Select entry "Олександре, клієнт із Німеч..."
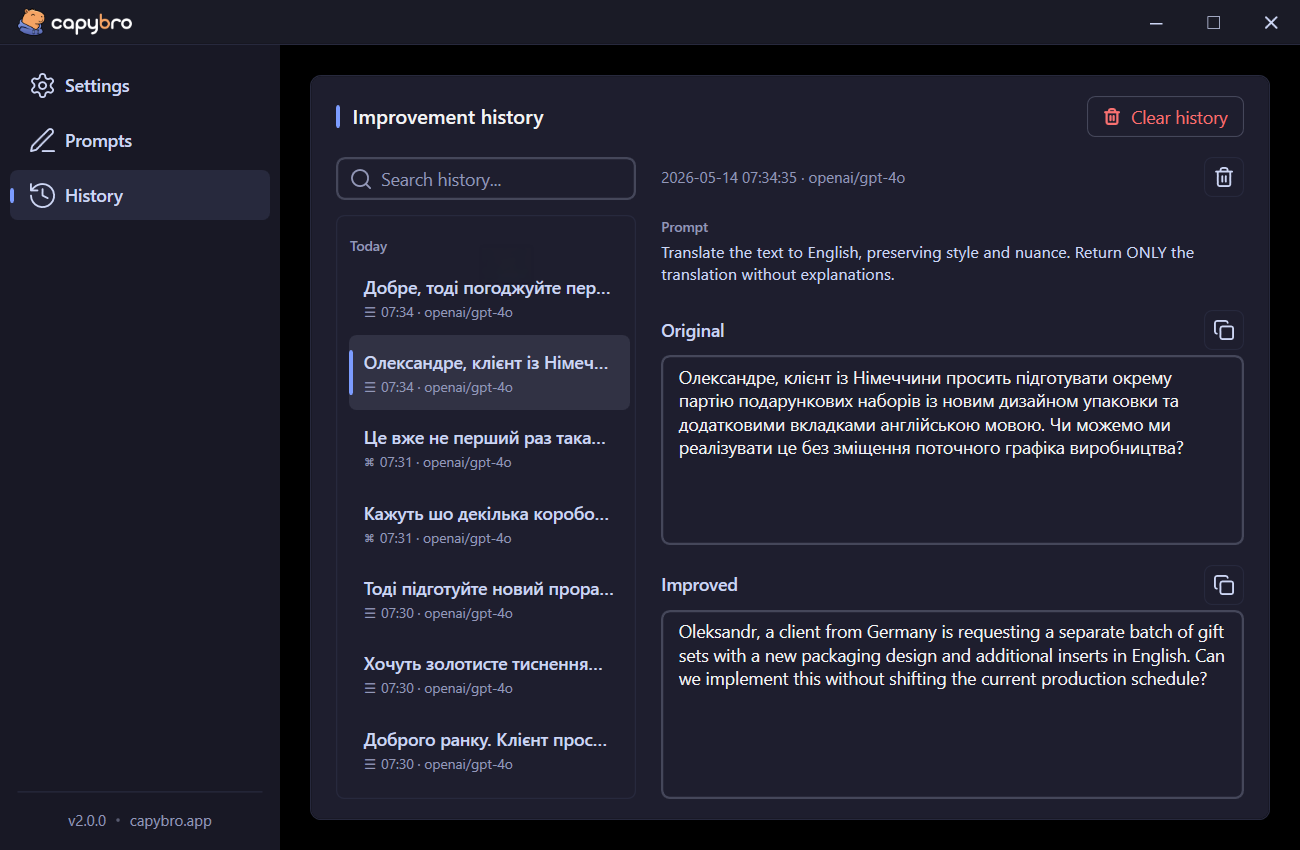Screen dimensions: 1300x850 pos(489,373)
